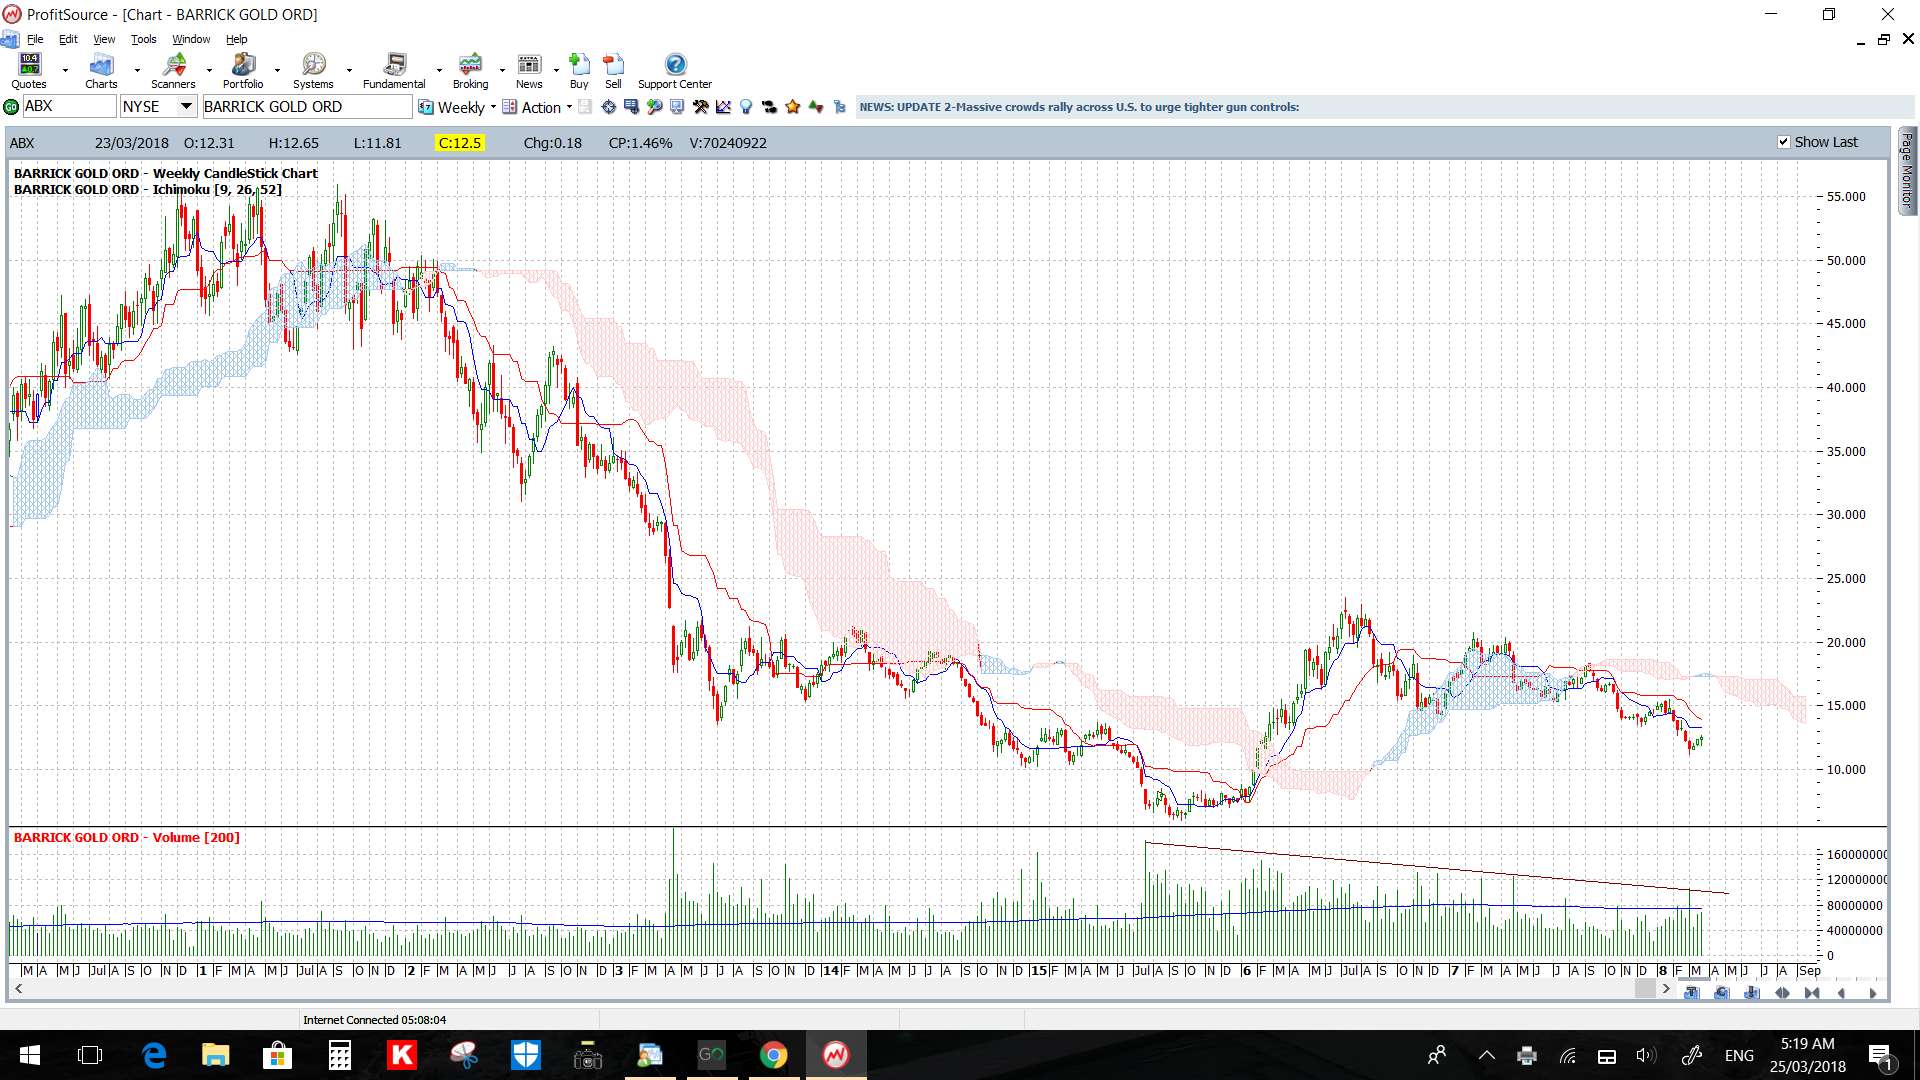Open the Windows Start menu
The width and height of the screenshot is (1920, 1080).
[30, 1055]
